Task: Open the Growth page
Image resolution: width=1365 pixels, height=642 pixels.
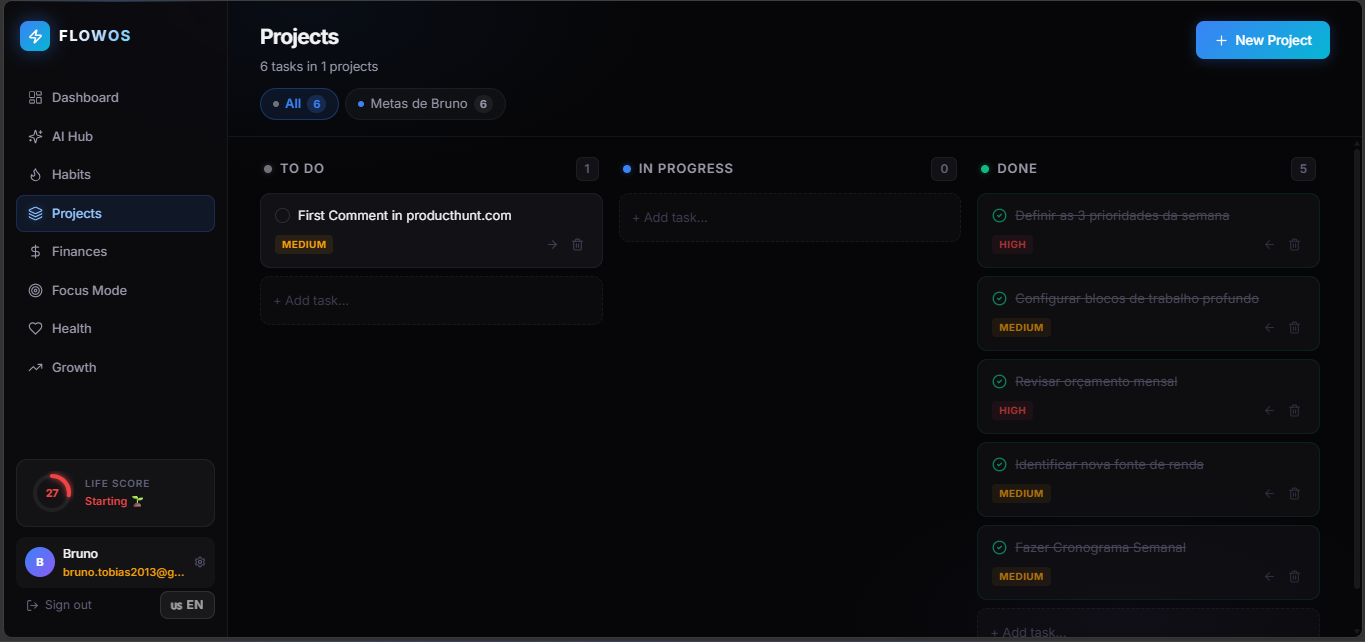Action: (x=115, y=367)
